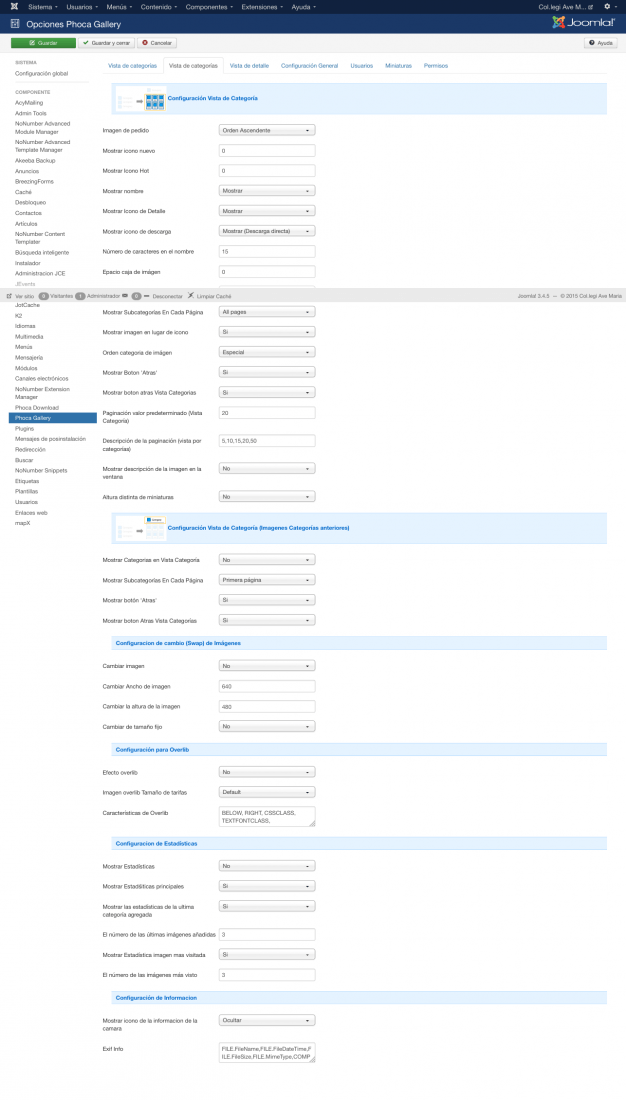Click Número de caracteres en el nombre field
Image resolution: width=626 pixels, height=1100 pixels.
click(267, 251)
